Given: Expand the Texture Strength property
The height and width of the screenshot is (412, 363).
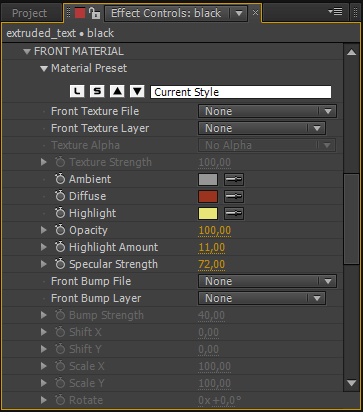Looking at the screenshot, I should (44, 162).
